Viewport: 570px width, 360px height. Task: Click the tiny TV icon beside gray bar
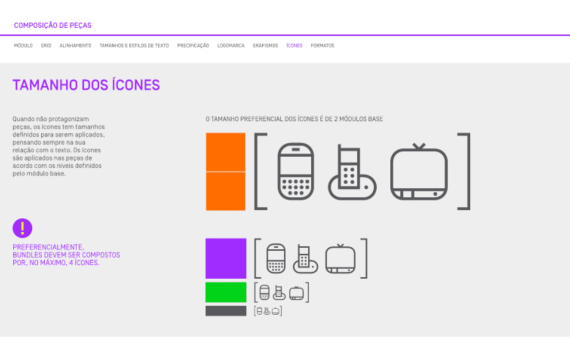pos(276,311)
